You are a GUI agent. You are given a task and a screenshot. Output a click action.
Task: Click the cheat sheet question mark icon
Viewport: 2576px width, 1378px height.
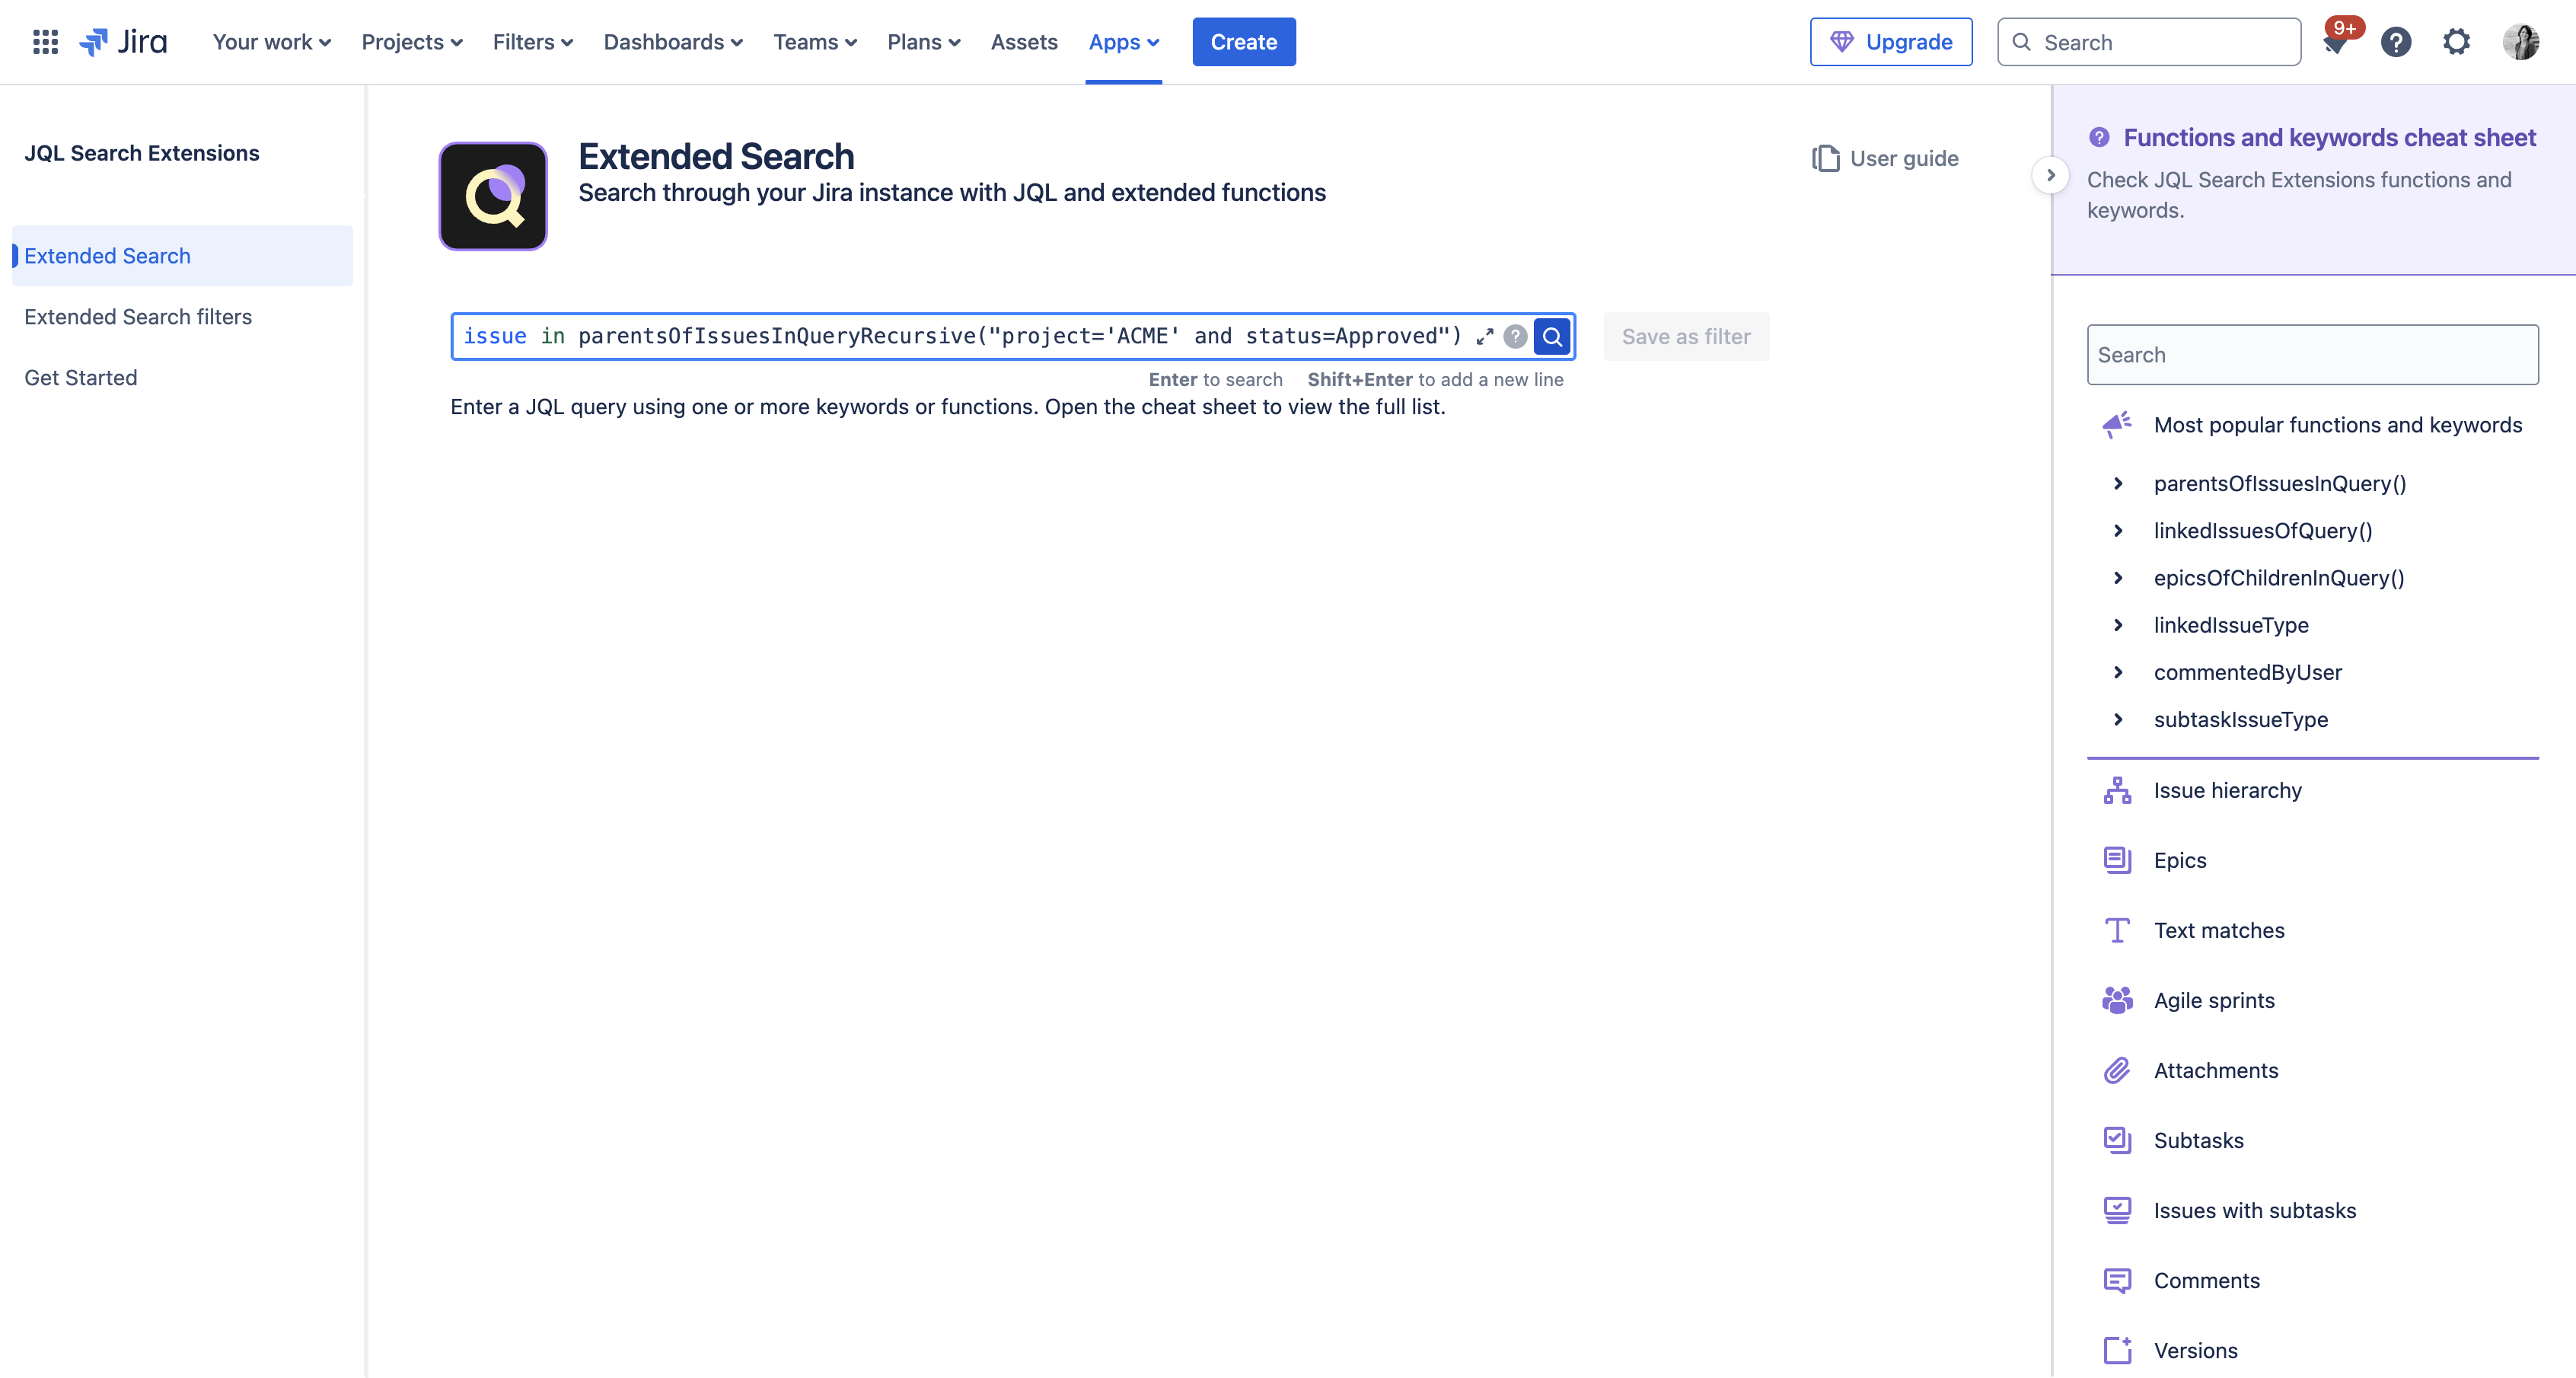[2099, 137]
